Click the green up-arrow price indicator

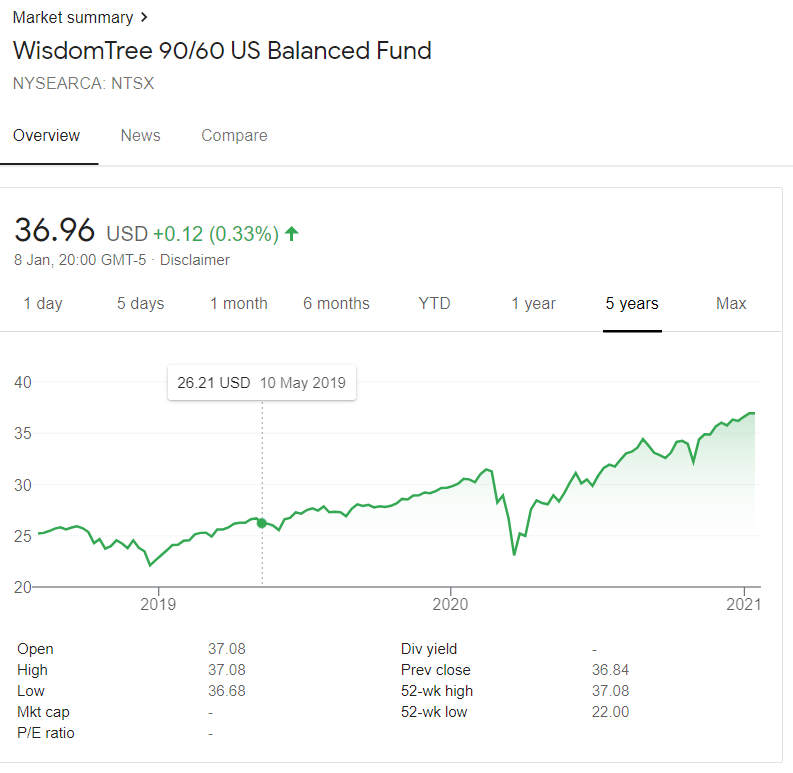(292, 234)
